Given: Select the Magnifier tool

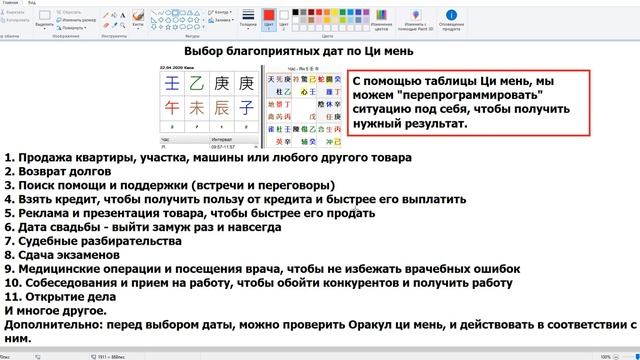Looking at the screenshot, I should (x=122, y=25).
